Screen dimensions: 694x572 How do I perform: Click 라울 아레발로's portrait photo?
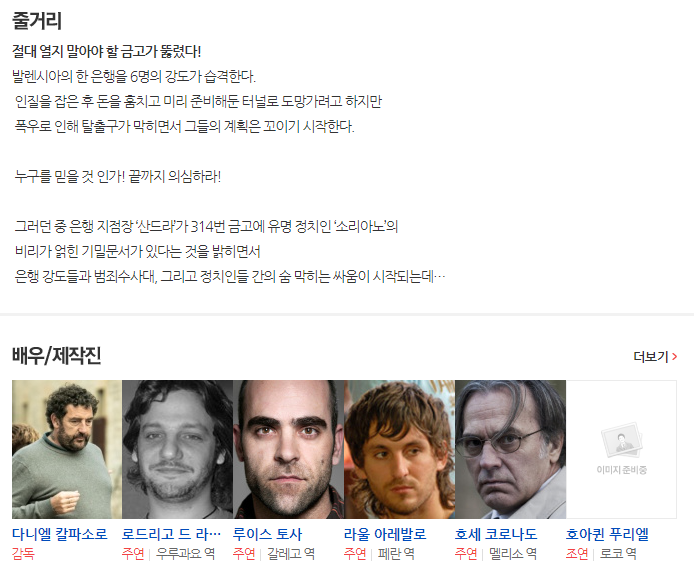click(400, 449)
